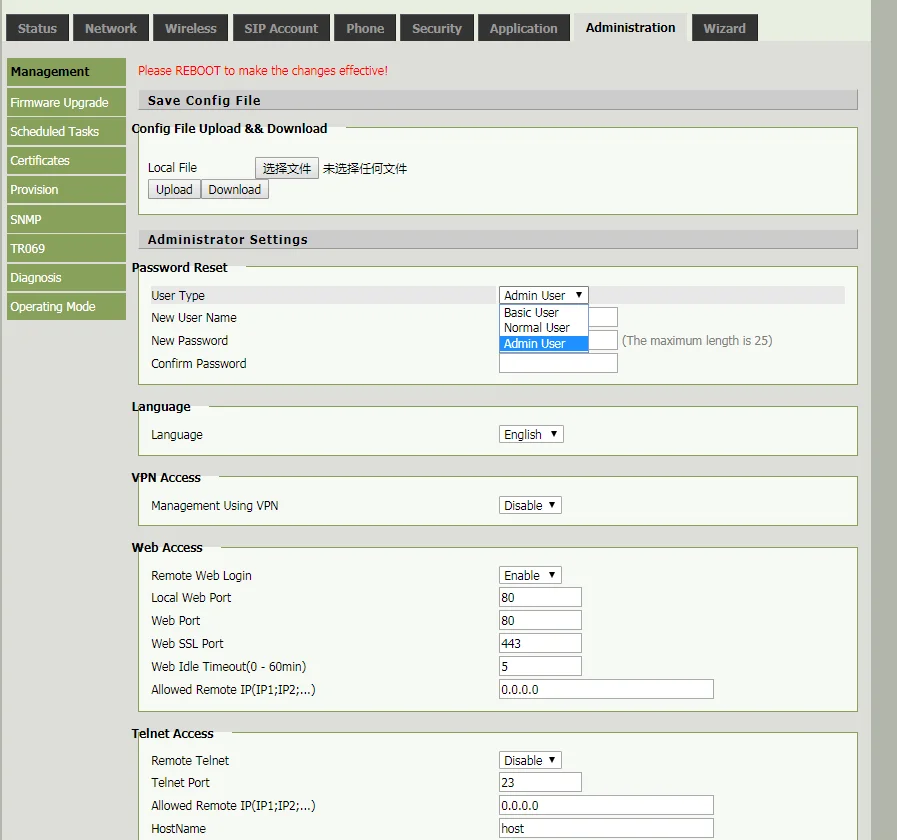The width and height of the screenshot is (897, 840).
Task: Open SNMP settings
Action: (x=66, y=219)
